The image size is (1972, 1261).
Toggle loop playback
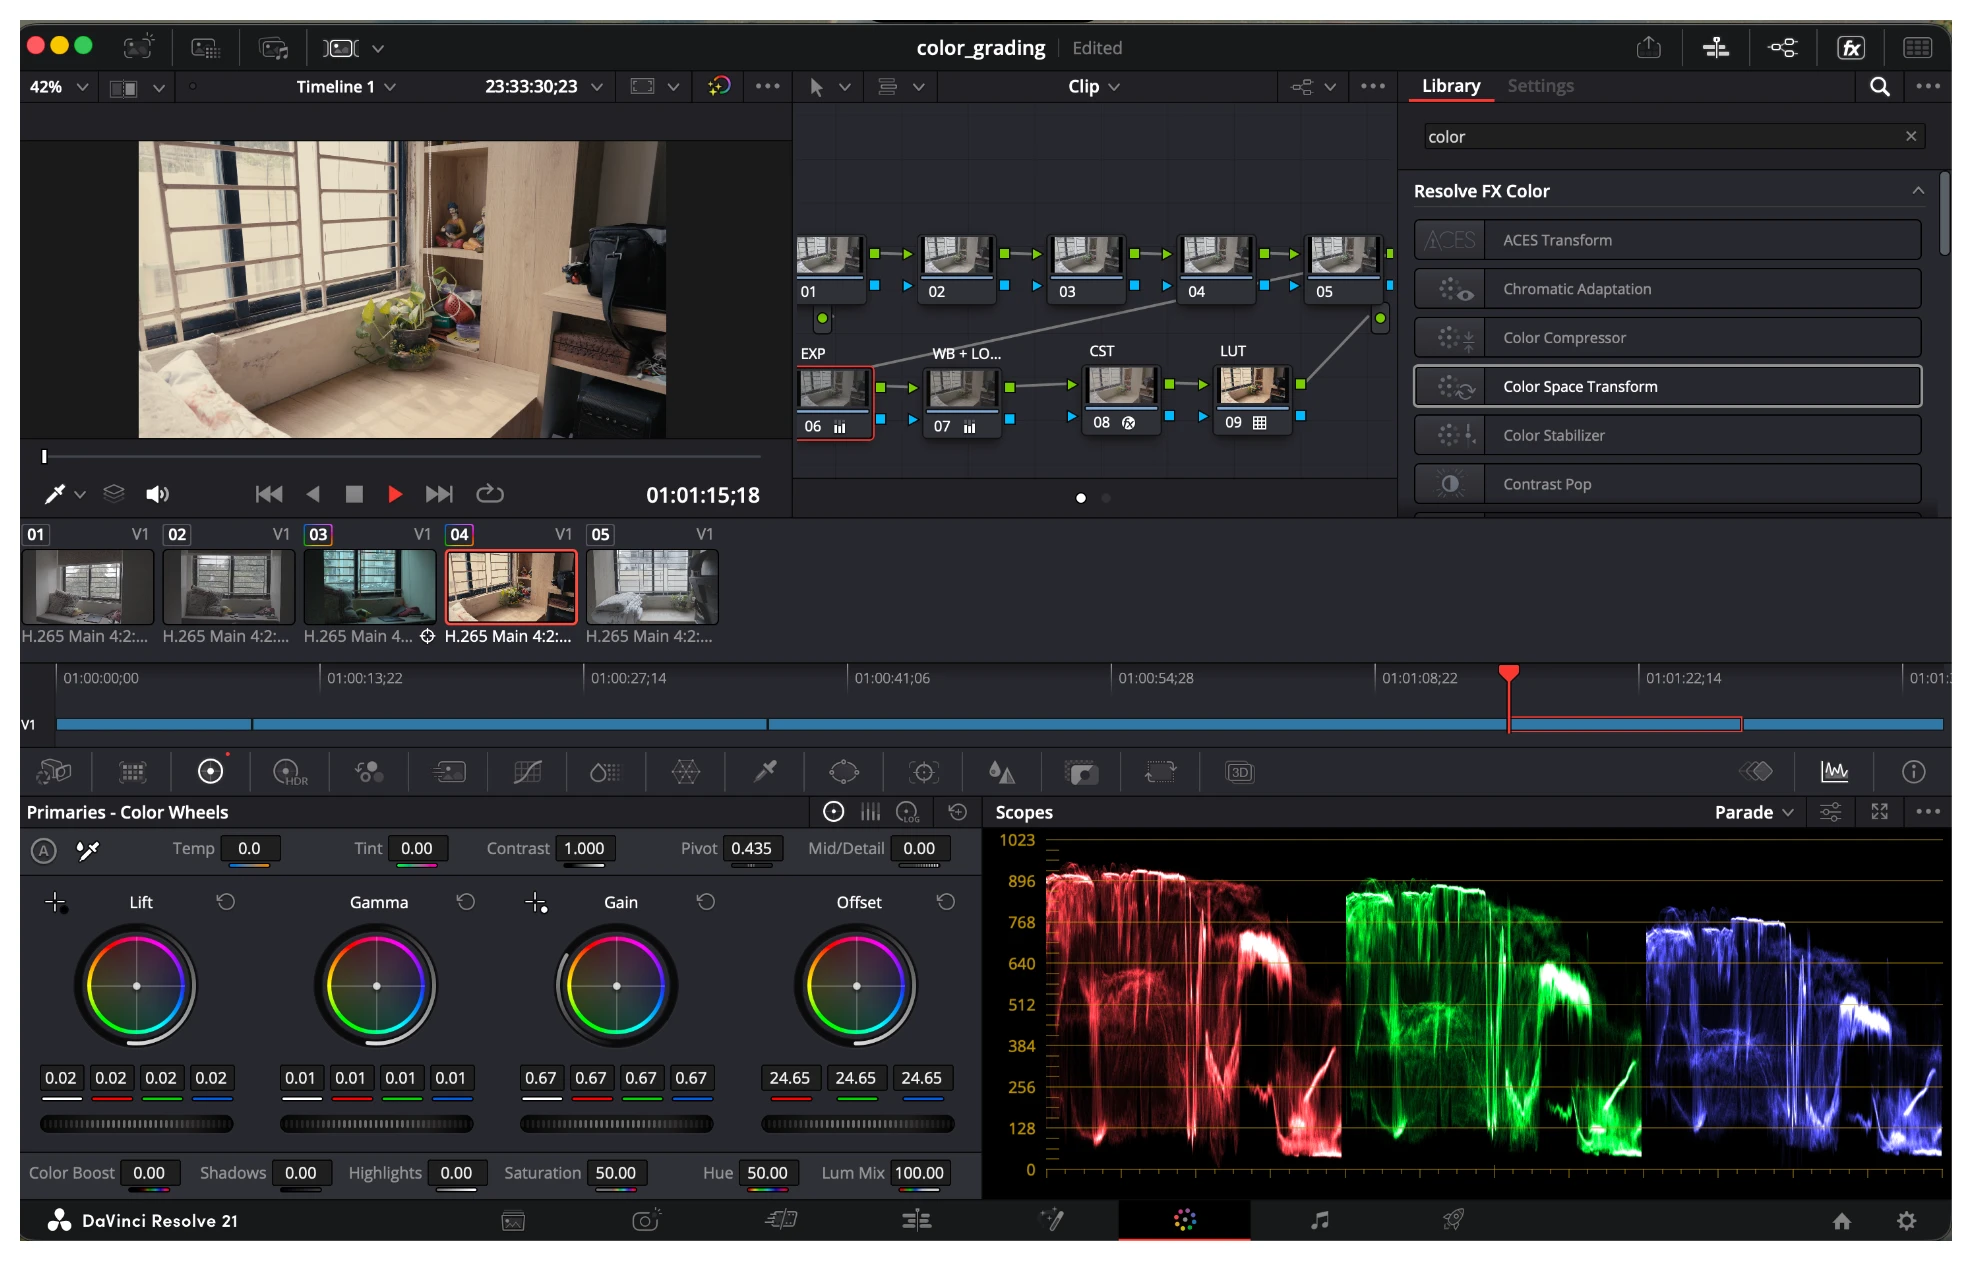(489, 494)
